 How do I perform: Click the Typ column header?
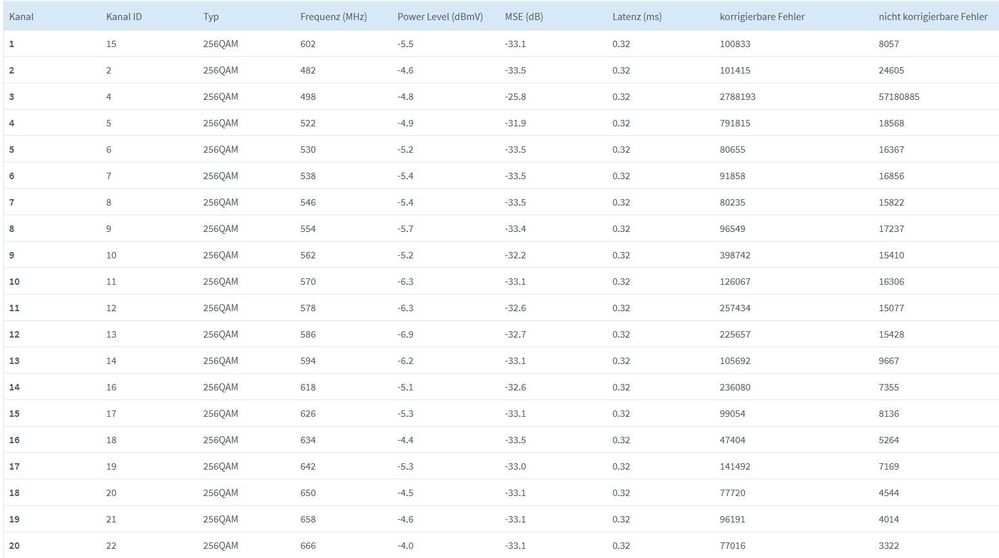[x=211, y=17]
